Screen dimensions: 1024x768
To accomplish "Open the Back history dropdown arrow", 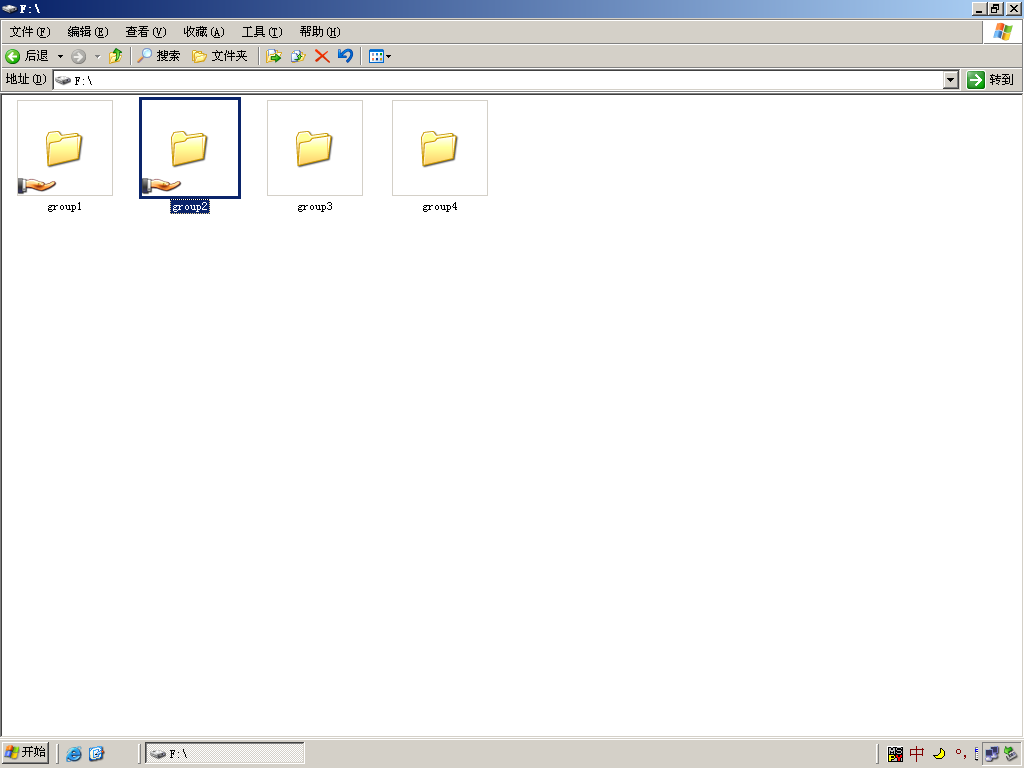I will click(60, 56).
